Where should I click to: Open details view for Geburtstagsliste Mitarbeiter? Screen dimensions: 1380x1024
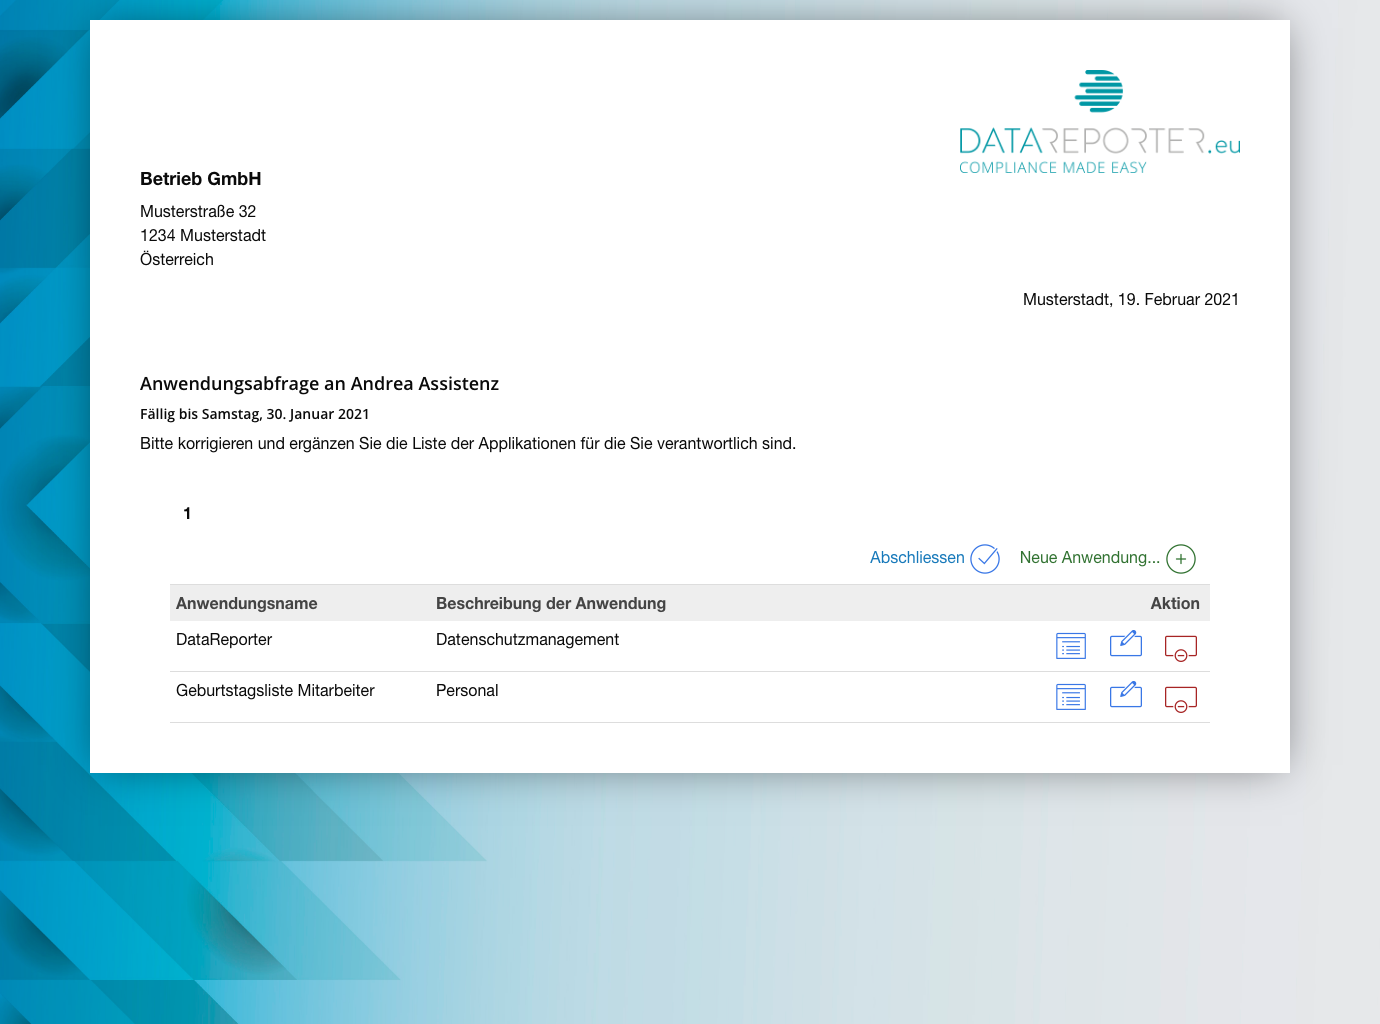1070,696
